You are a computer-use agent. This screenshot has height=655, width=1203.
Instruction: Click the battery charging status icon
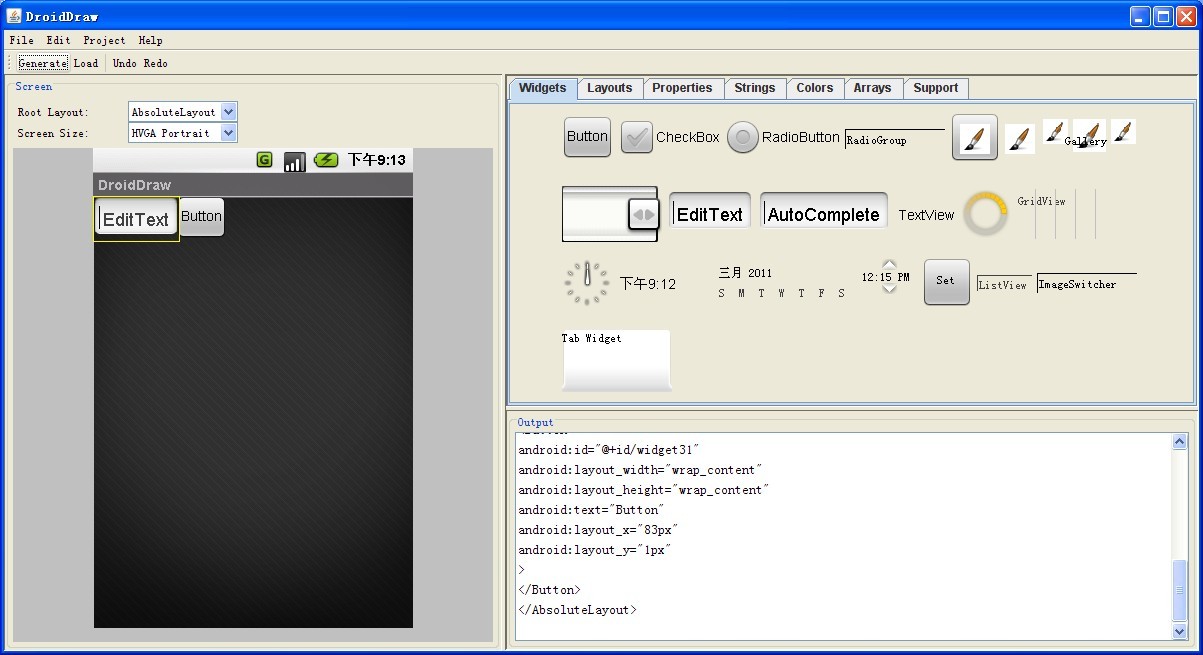pos(326,160)
